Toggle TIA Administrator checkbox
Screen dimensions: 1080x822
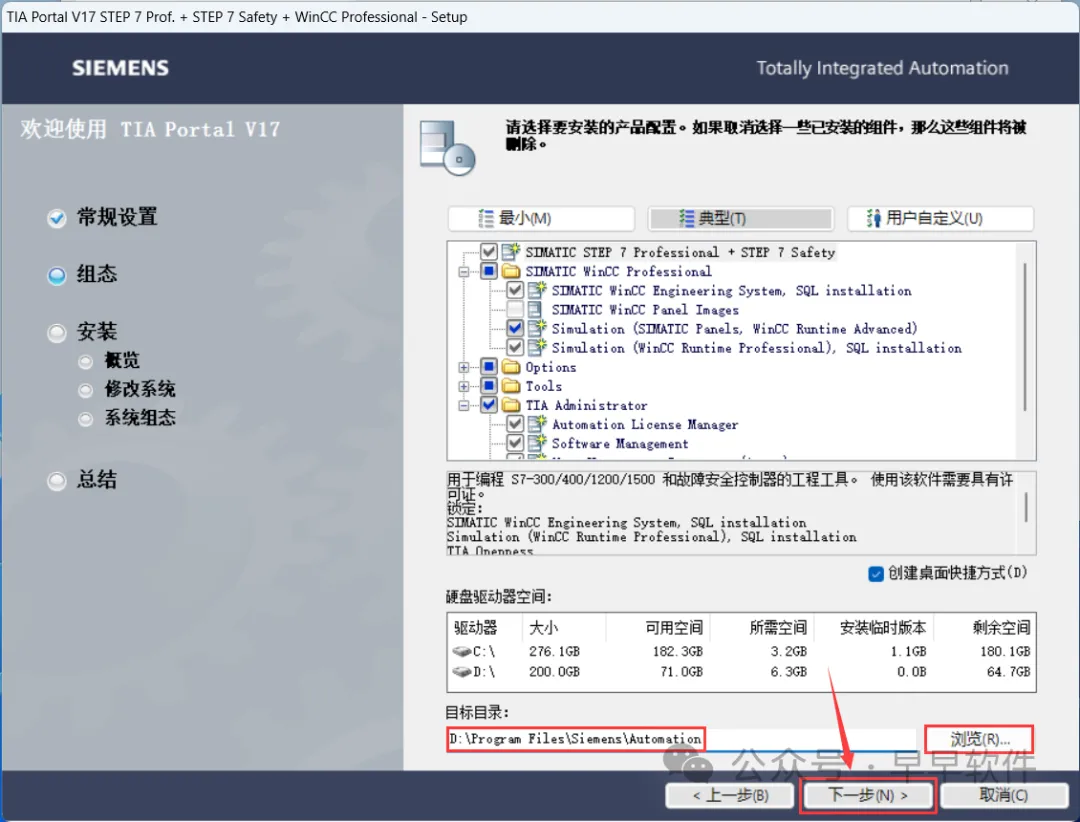click(489, 405)
